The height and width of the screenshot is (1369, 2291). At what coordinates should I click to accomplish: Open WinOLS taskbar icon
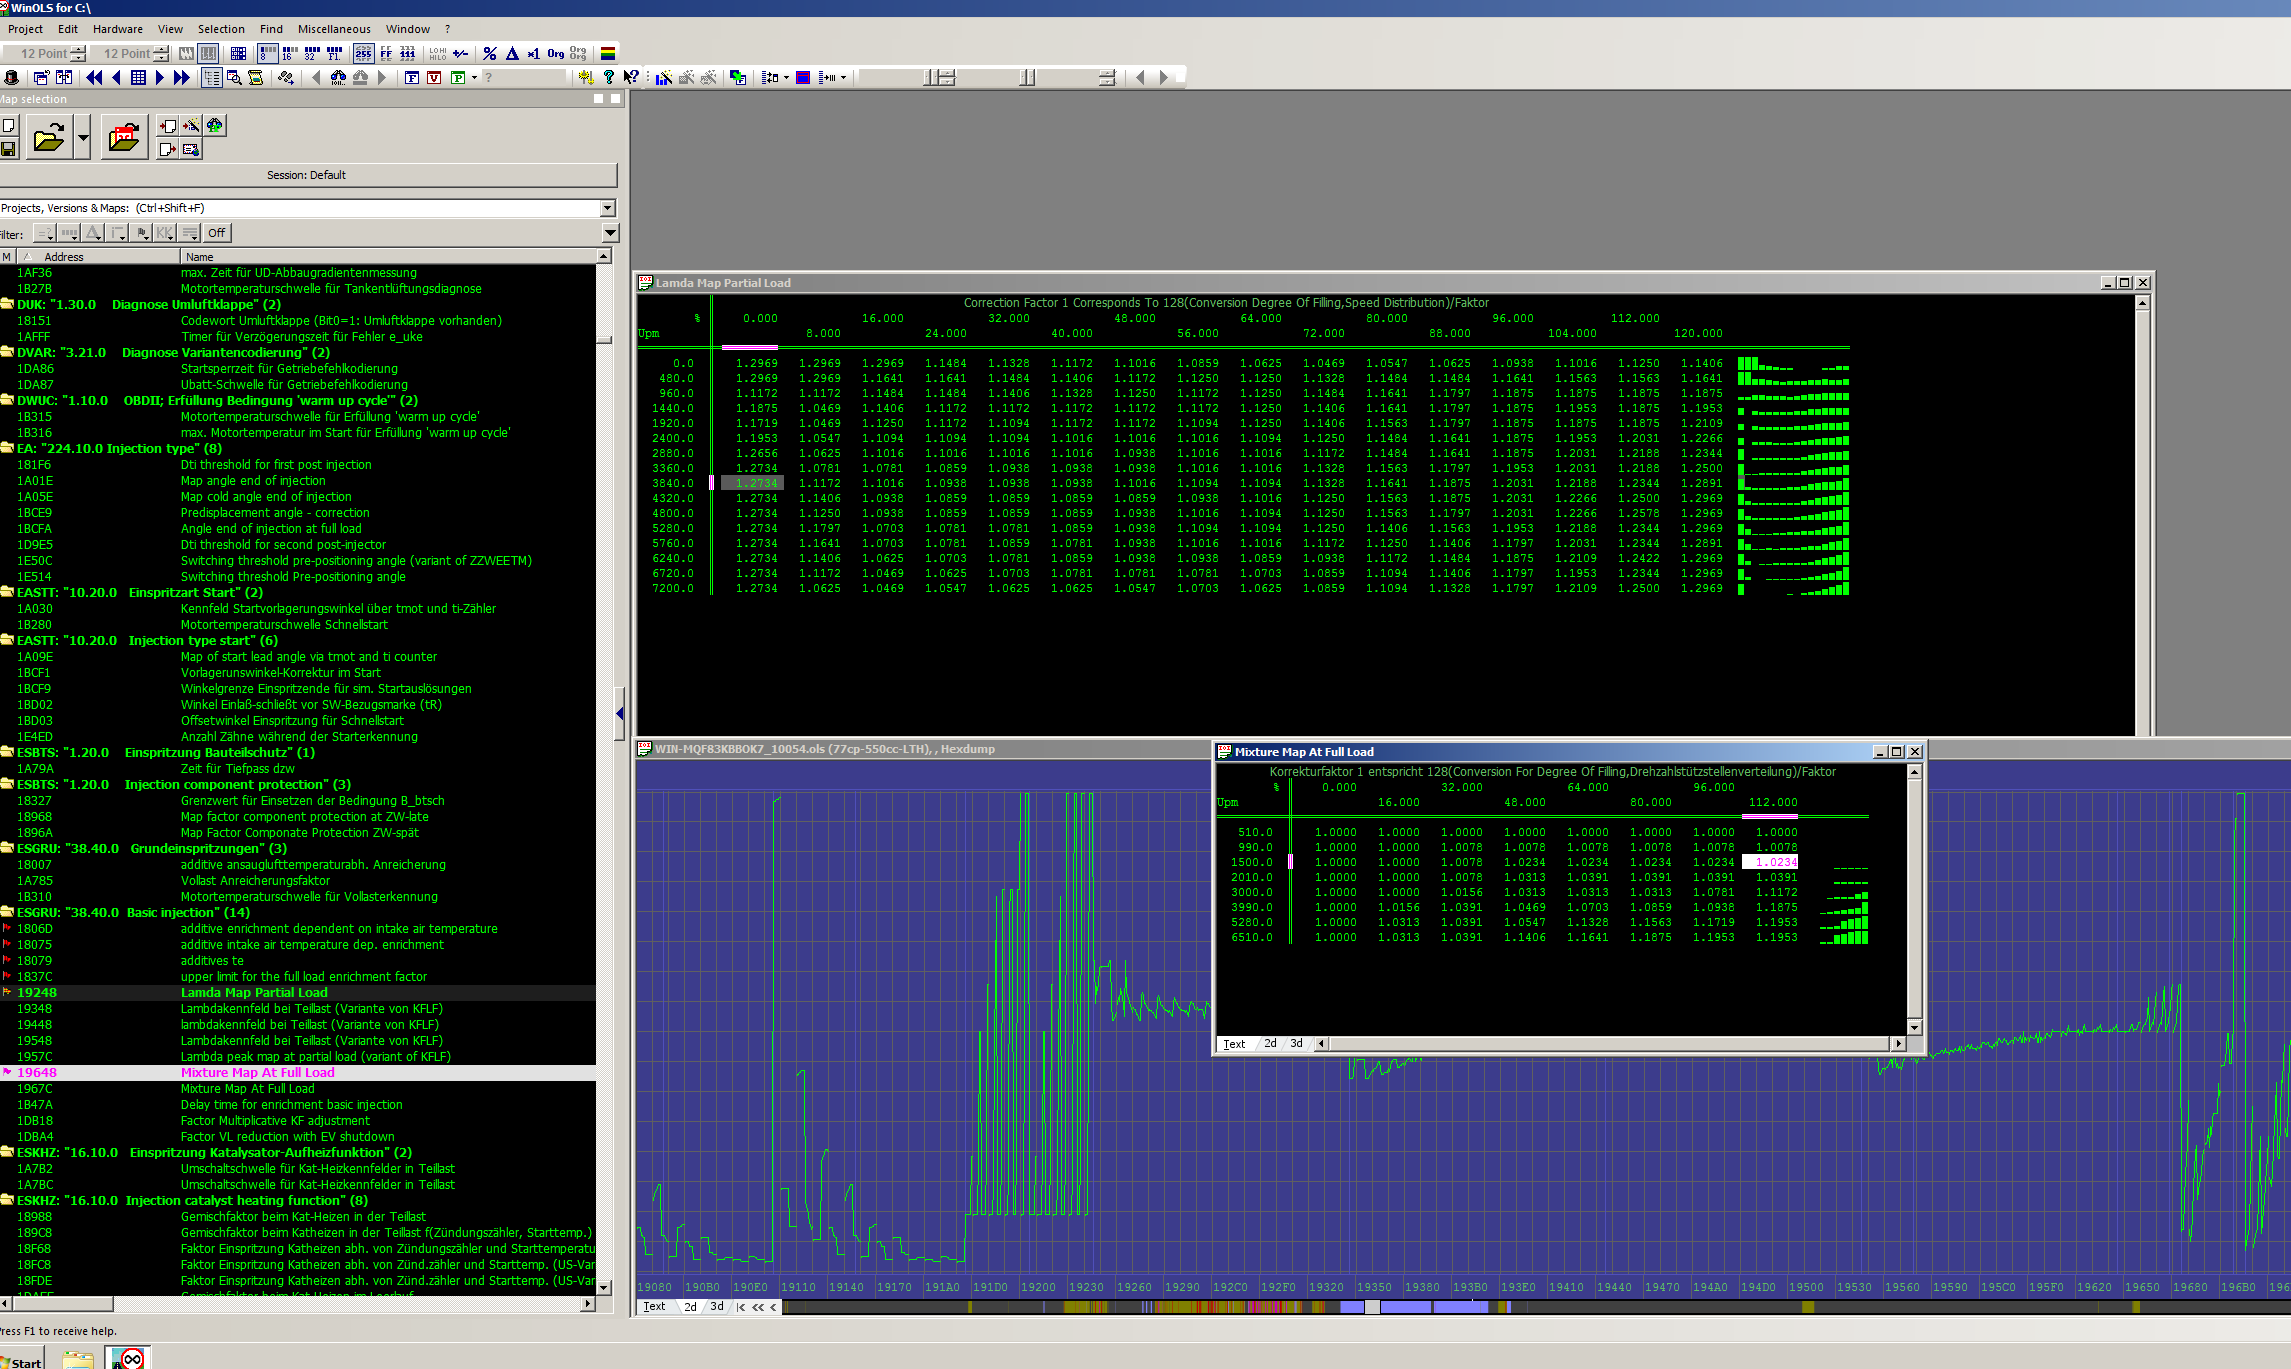point(128,1359)
